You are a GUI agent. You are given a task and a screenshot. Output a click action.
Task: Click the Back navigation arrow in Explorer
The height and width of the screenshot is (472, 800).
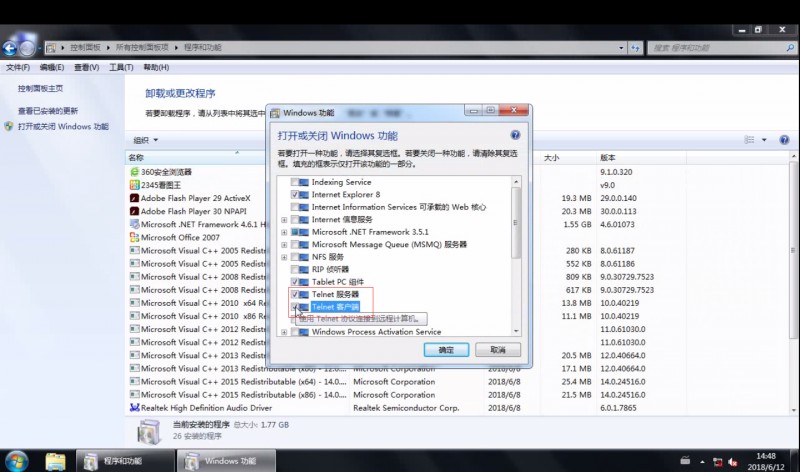pyautogui.click(x=9, y=48)
